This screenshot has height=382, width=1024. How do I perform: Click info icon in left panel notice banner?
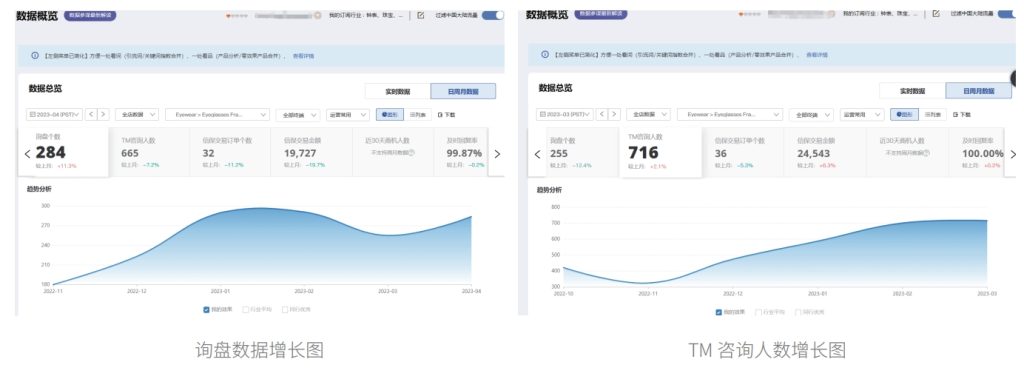[x=35, y=56]
